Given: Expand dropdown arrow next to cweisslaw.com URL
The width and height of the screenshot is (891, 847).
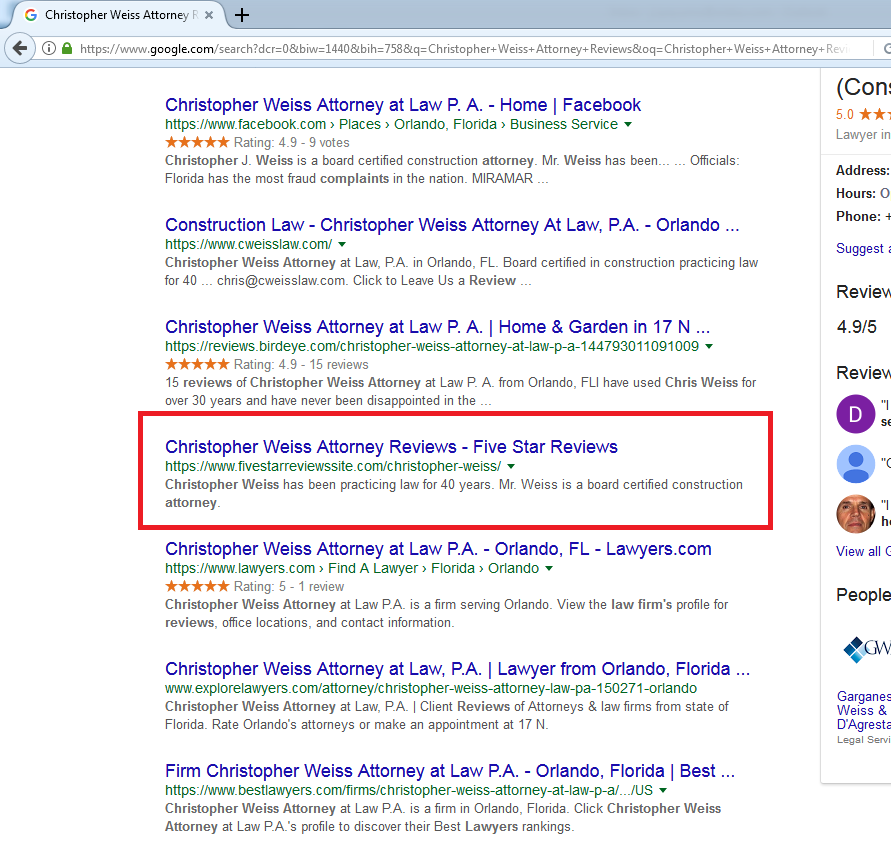Looking at the screenshot, I should pyautogui.click(x=342, y=244).
